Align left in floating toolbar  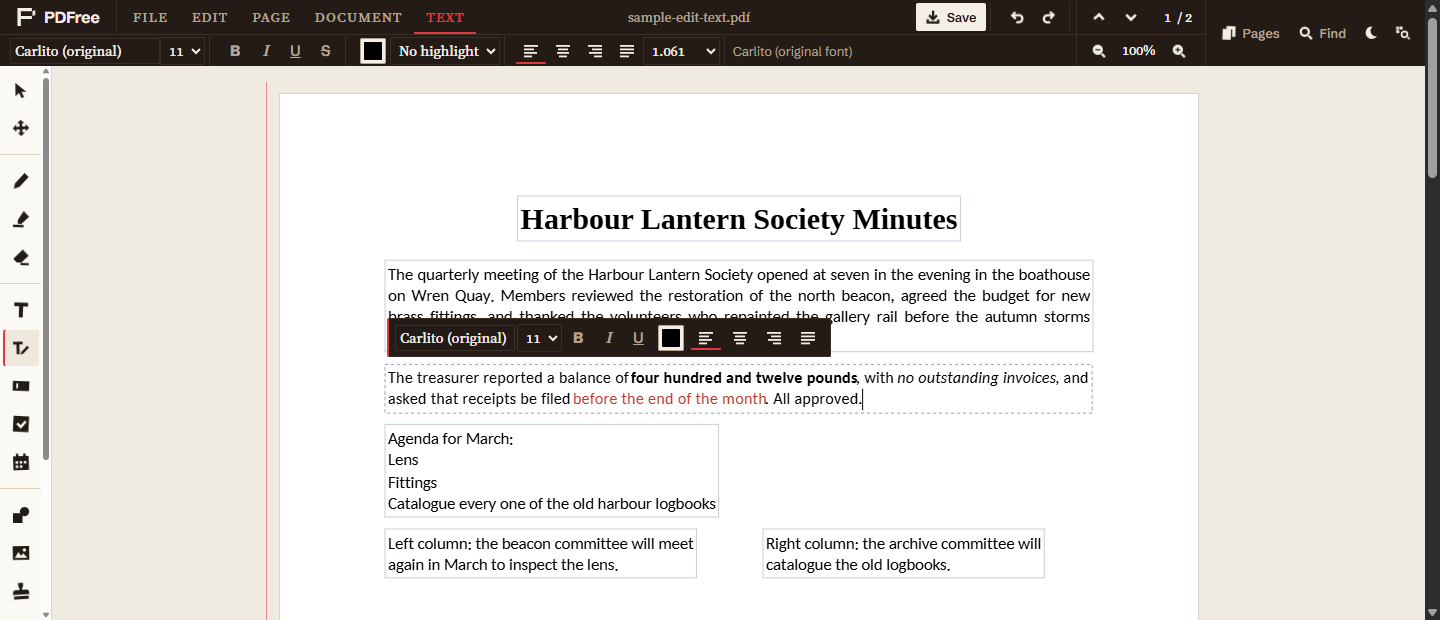point(706,338)
